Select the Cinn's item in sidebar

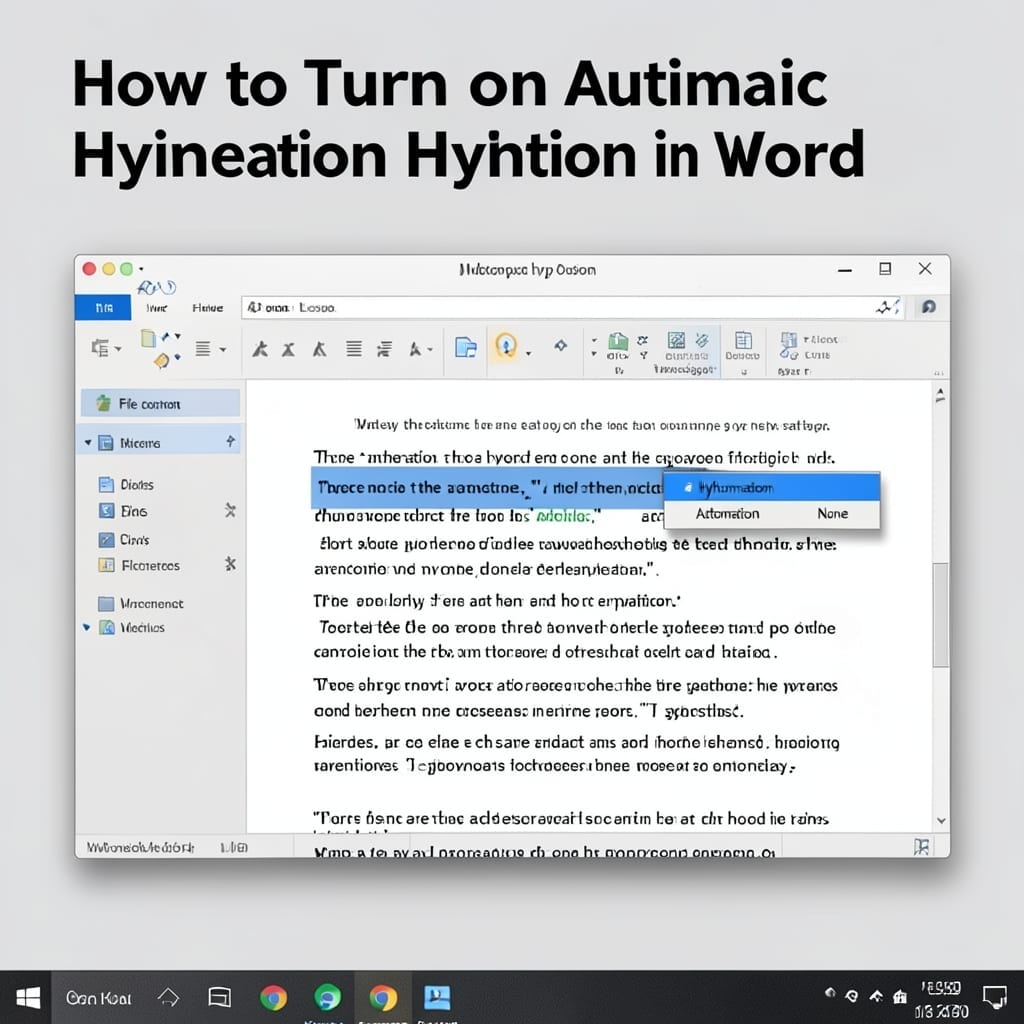click(124, 539)
